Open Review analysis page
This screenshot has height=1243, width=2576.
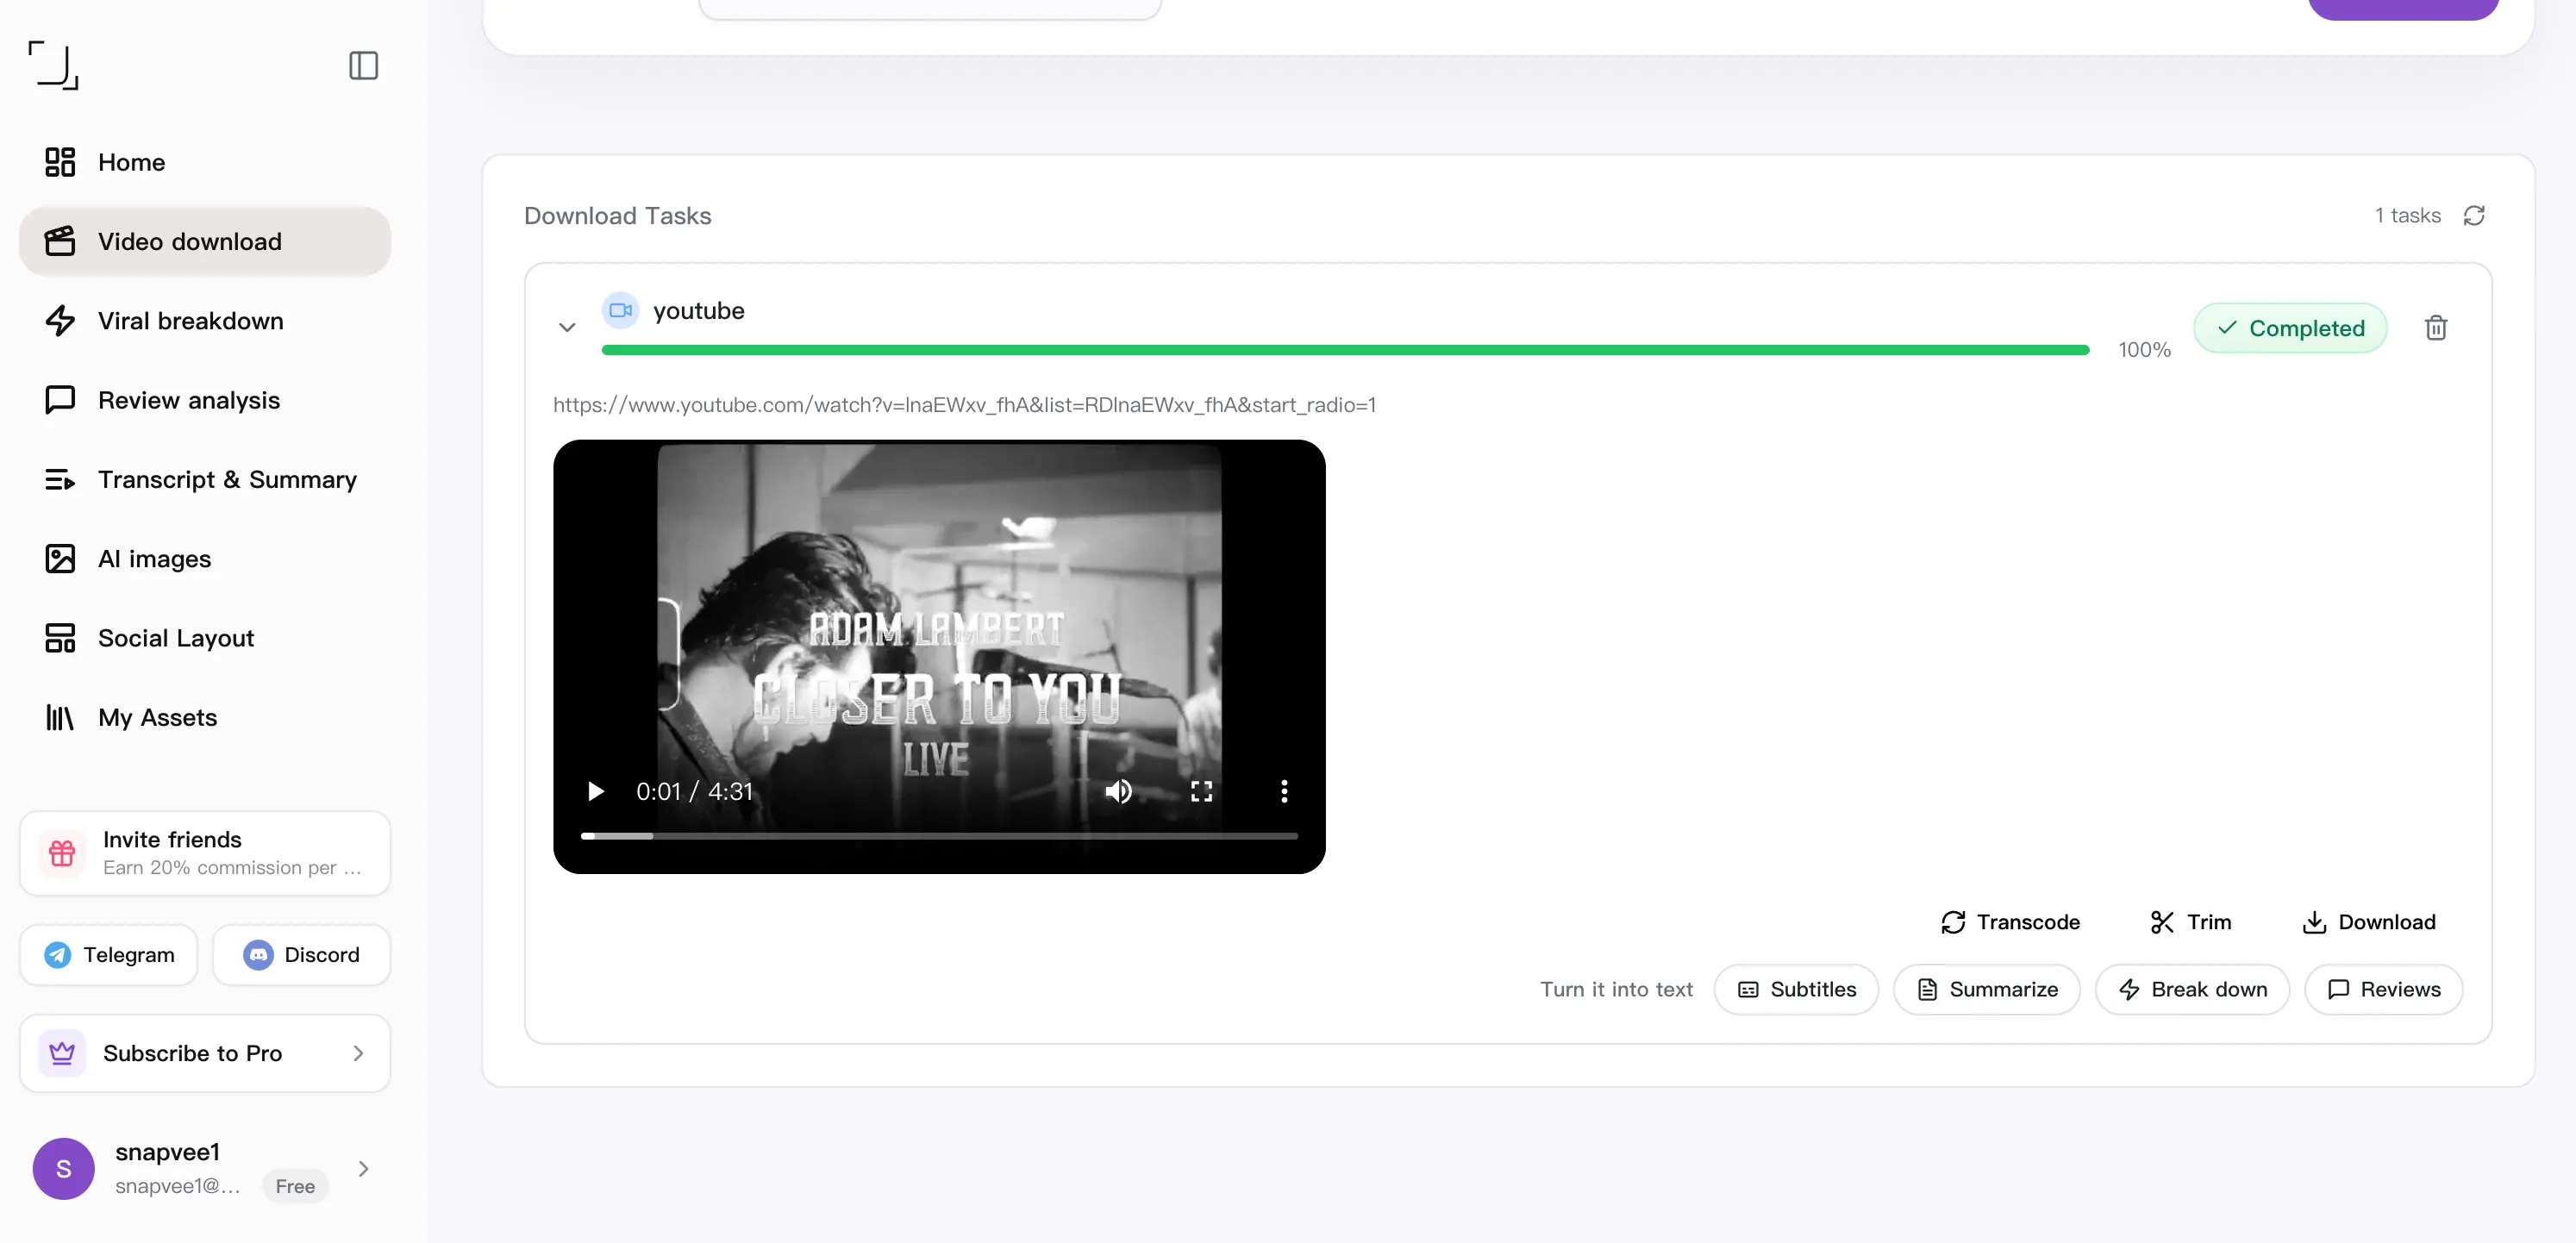point(205,400)
